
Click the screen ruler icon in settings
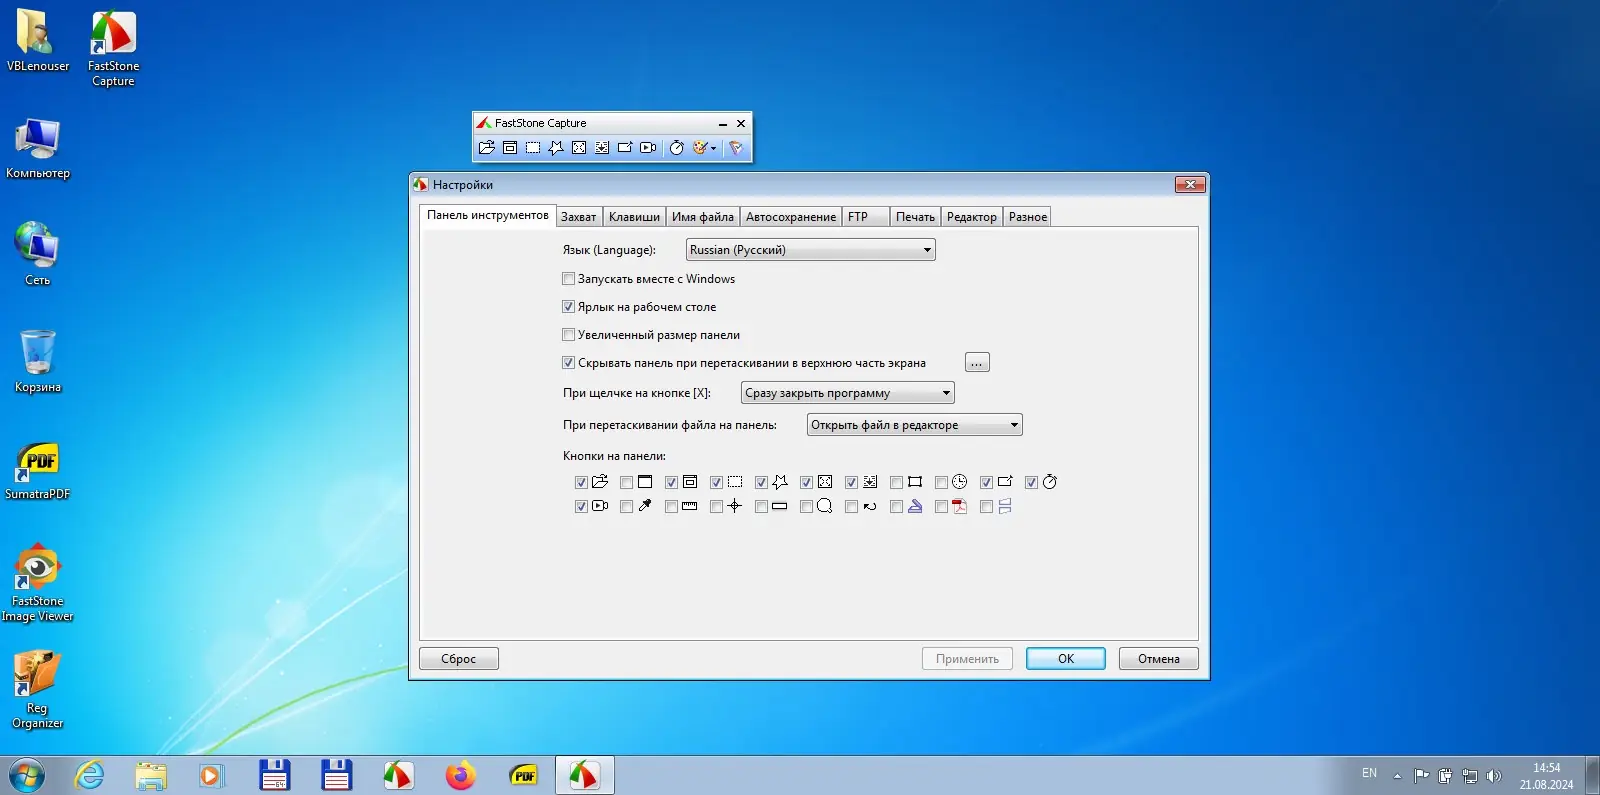[x=690, y=506]
